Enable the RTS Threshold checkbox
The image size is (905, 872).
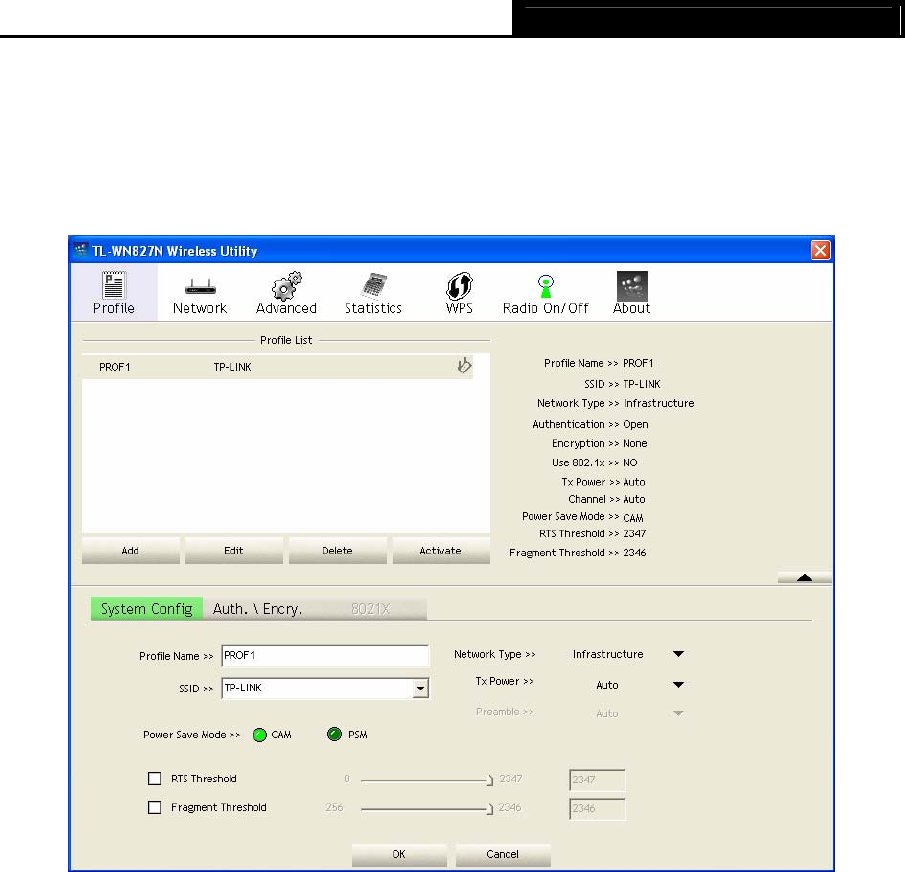[155, 779]
